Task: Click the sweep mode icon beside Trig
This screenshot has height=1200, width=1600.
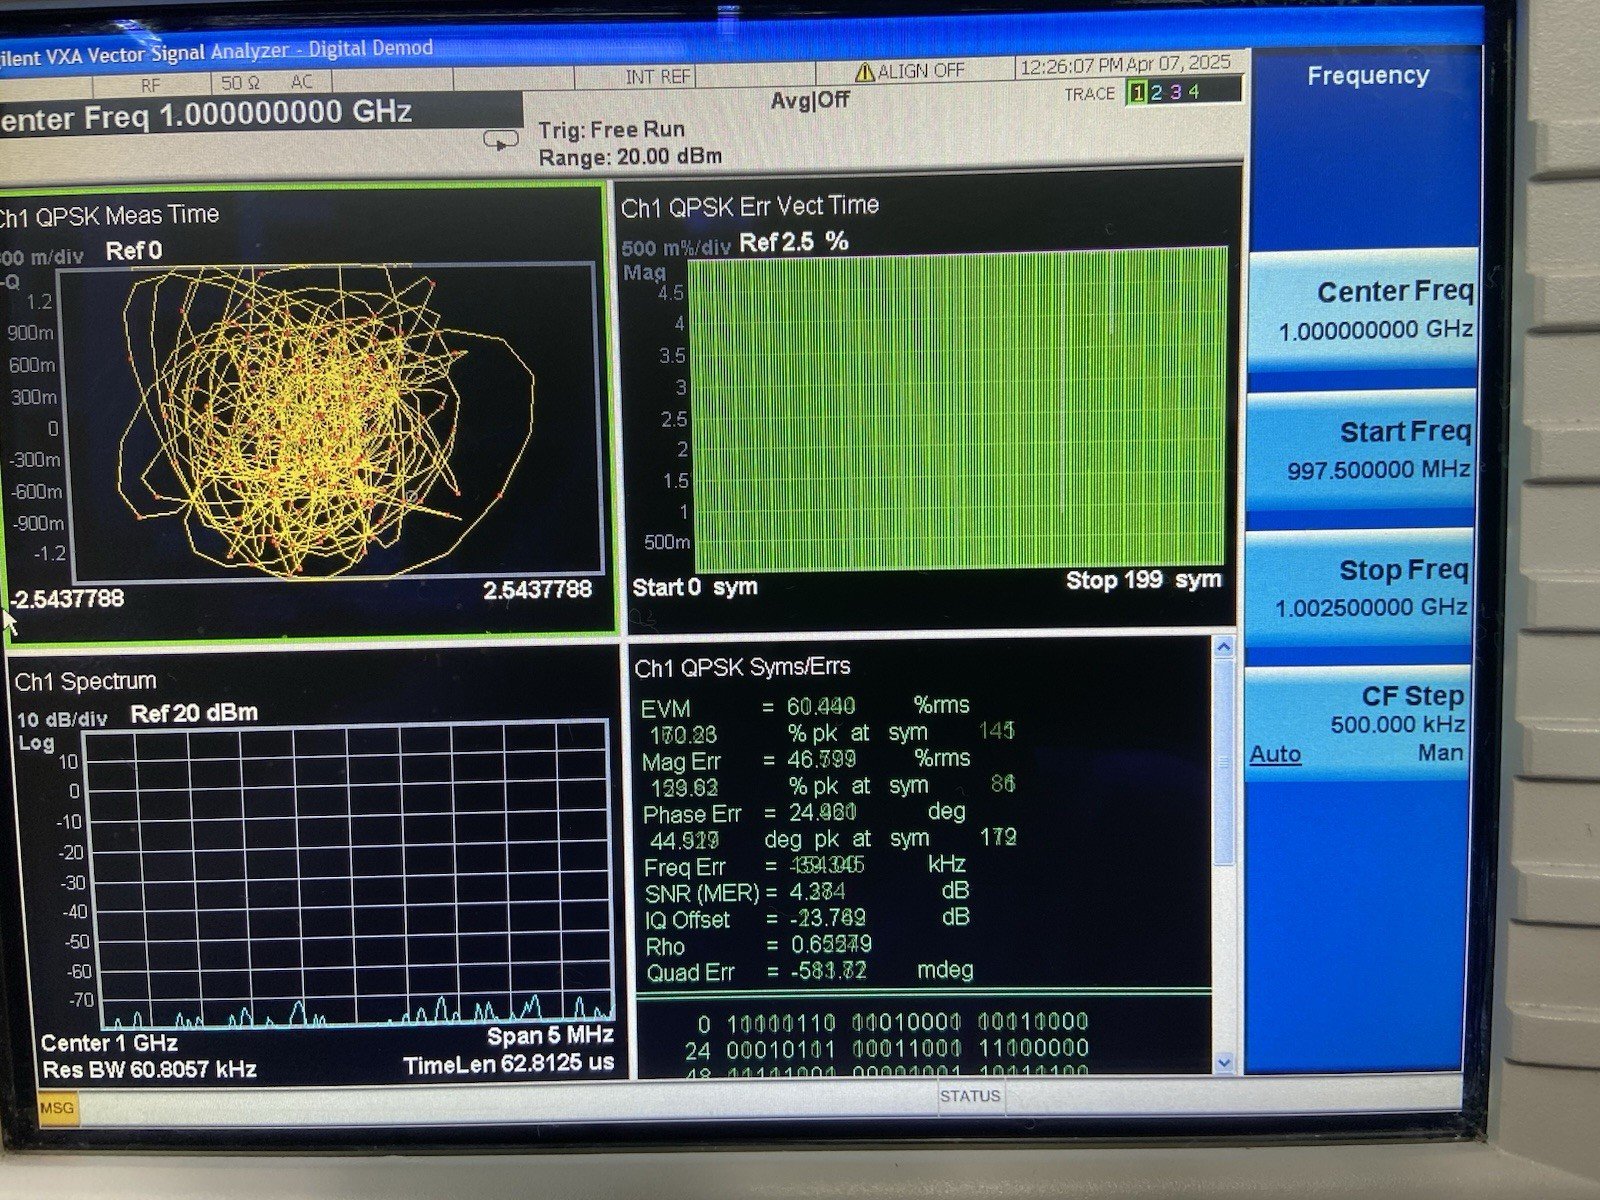Action: [x=500, y=141]
